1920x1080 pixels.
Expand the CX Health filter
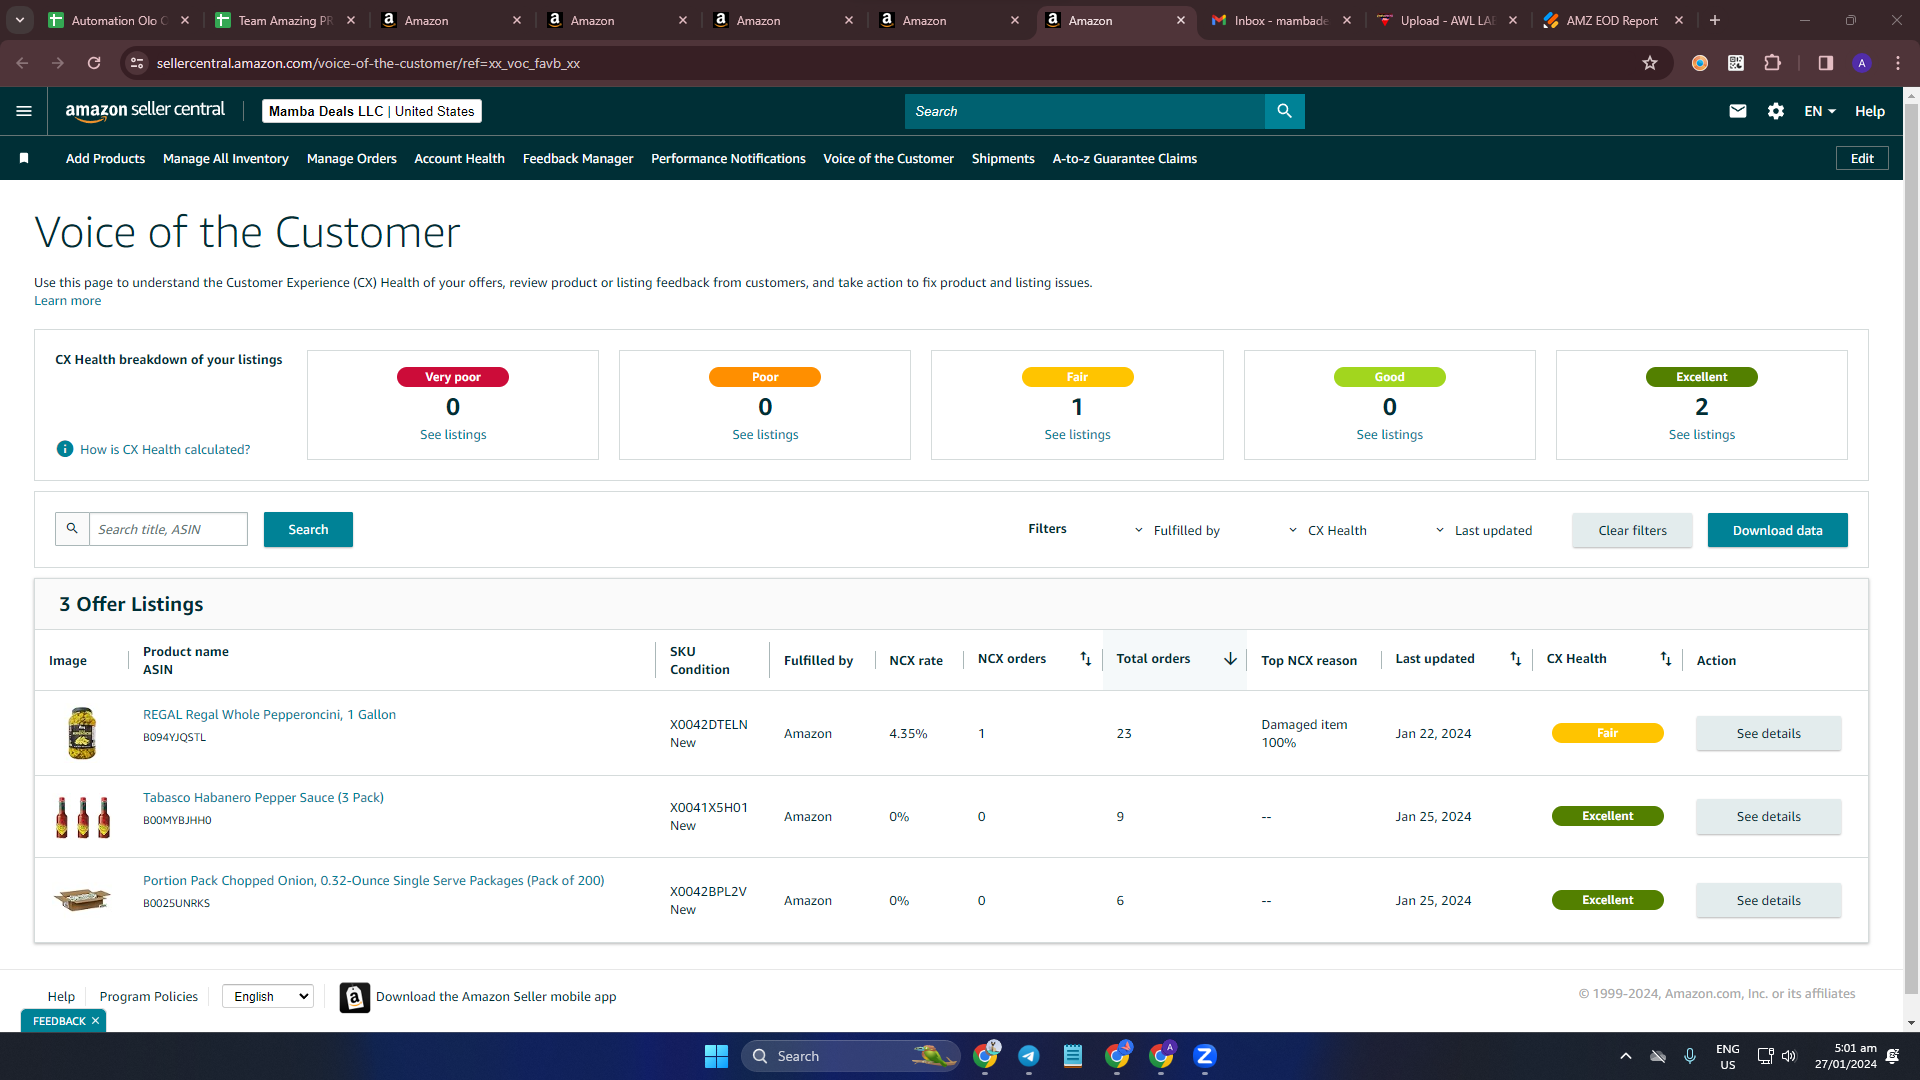click(1327, 530)
